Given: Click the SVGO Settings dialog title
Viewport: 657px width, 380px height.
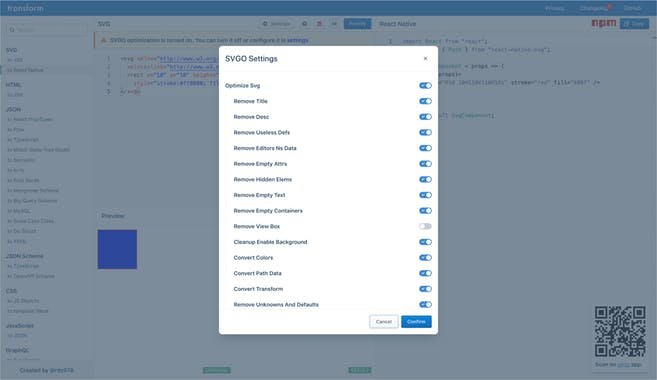Looking at the screenshot, I should 251,59.
